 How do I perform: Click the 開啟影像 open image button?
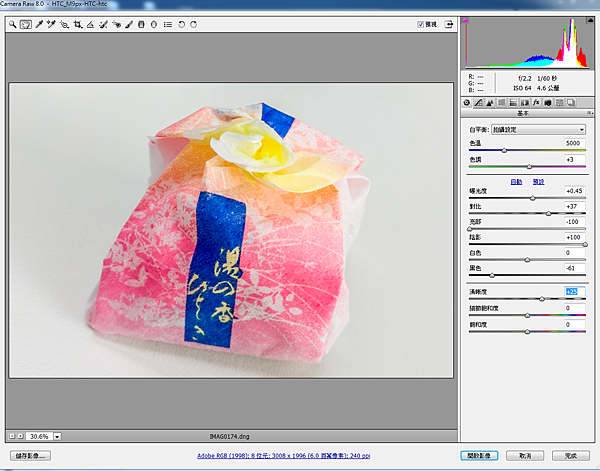(x=479, y=456)
